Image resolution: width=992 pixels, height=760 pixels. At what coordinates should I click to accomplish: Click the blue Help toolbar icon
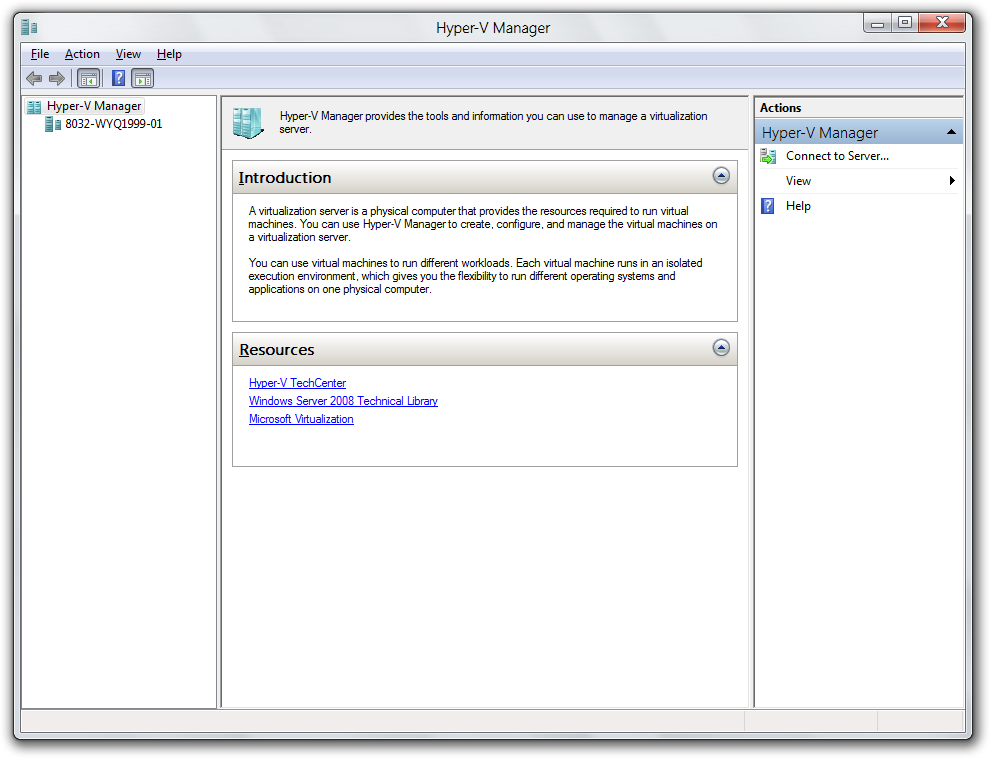coord(118,78)
